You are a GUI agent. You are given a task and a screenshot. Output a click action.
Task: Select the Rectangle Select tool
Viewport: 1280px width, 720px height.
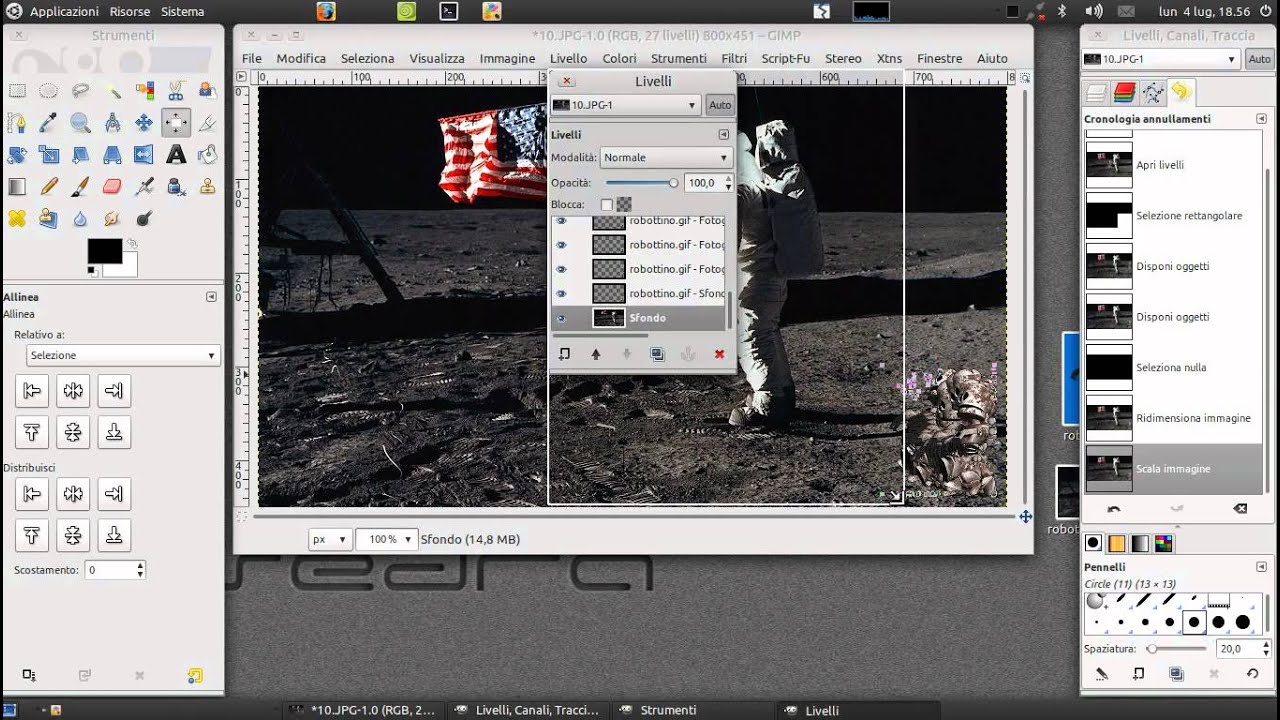click(17, 91)
